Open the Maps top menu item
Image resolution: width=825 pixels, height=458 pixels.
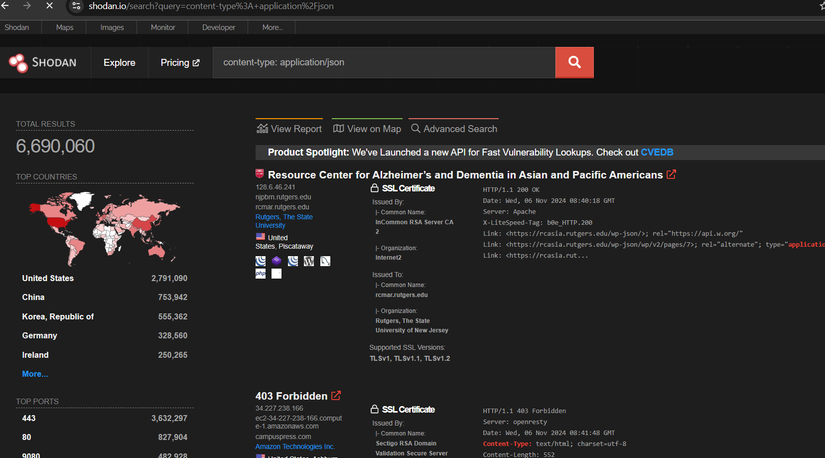(65, 27)
